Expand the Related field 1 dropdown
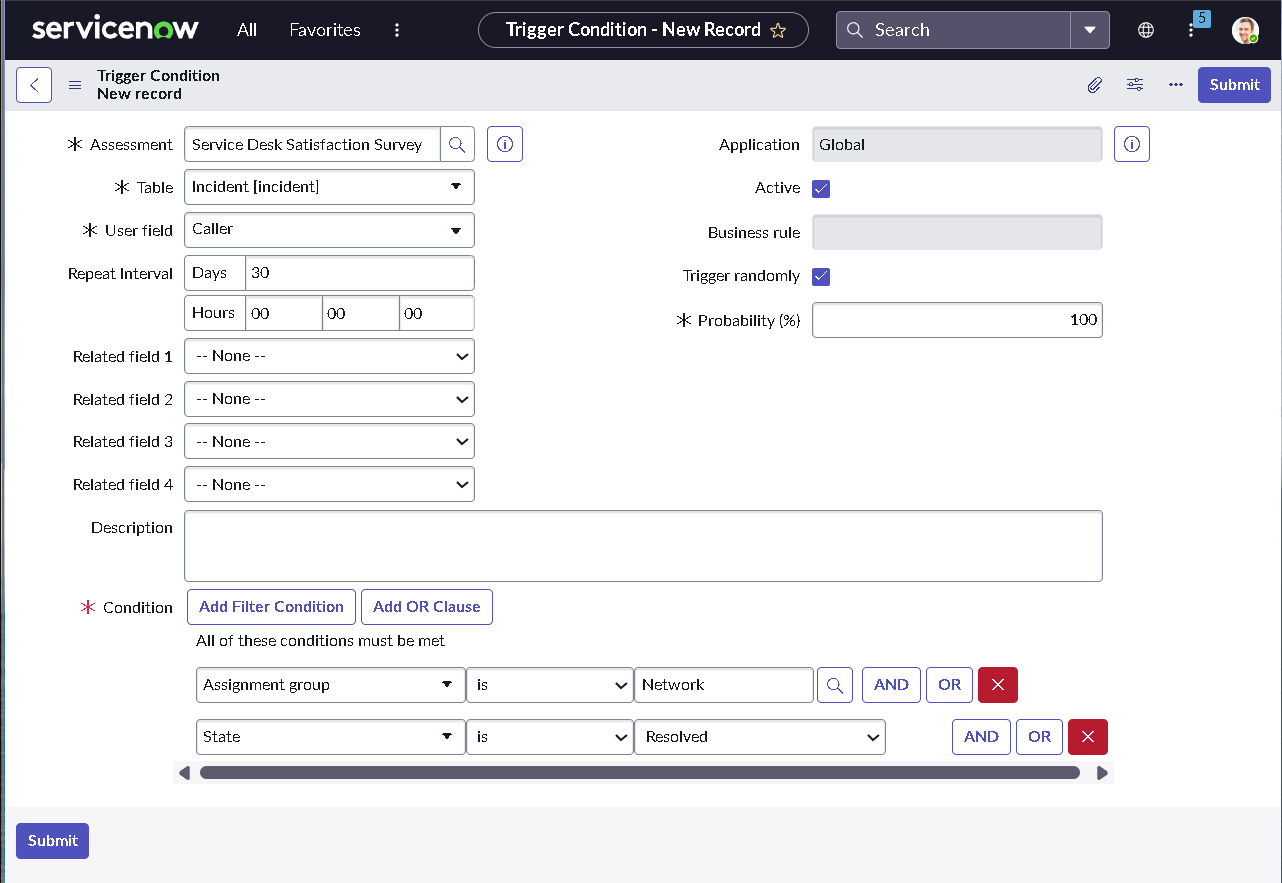The height and width of the screenshot is (883, 1282). [329, 356]
